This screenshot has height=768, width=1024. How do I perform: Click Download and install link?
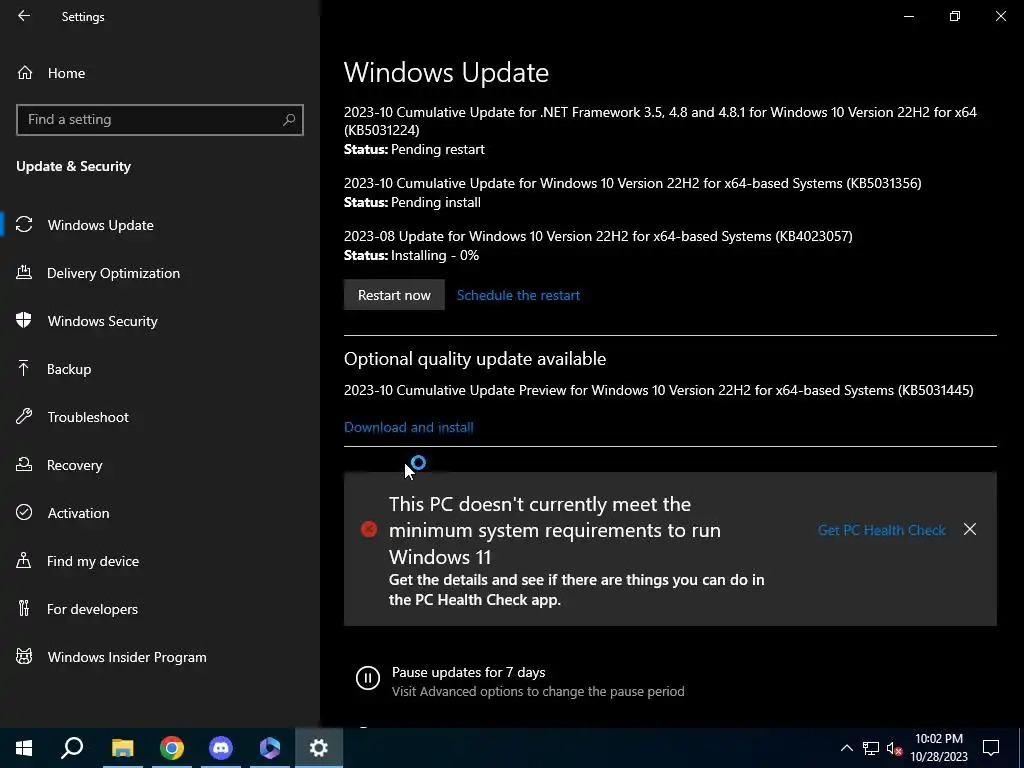pyautogui.click(x=409, y=427)
